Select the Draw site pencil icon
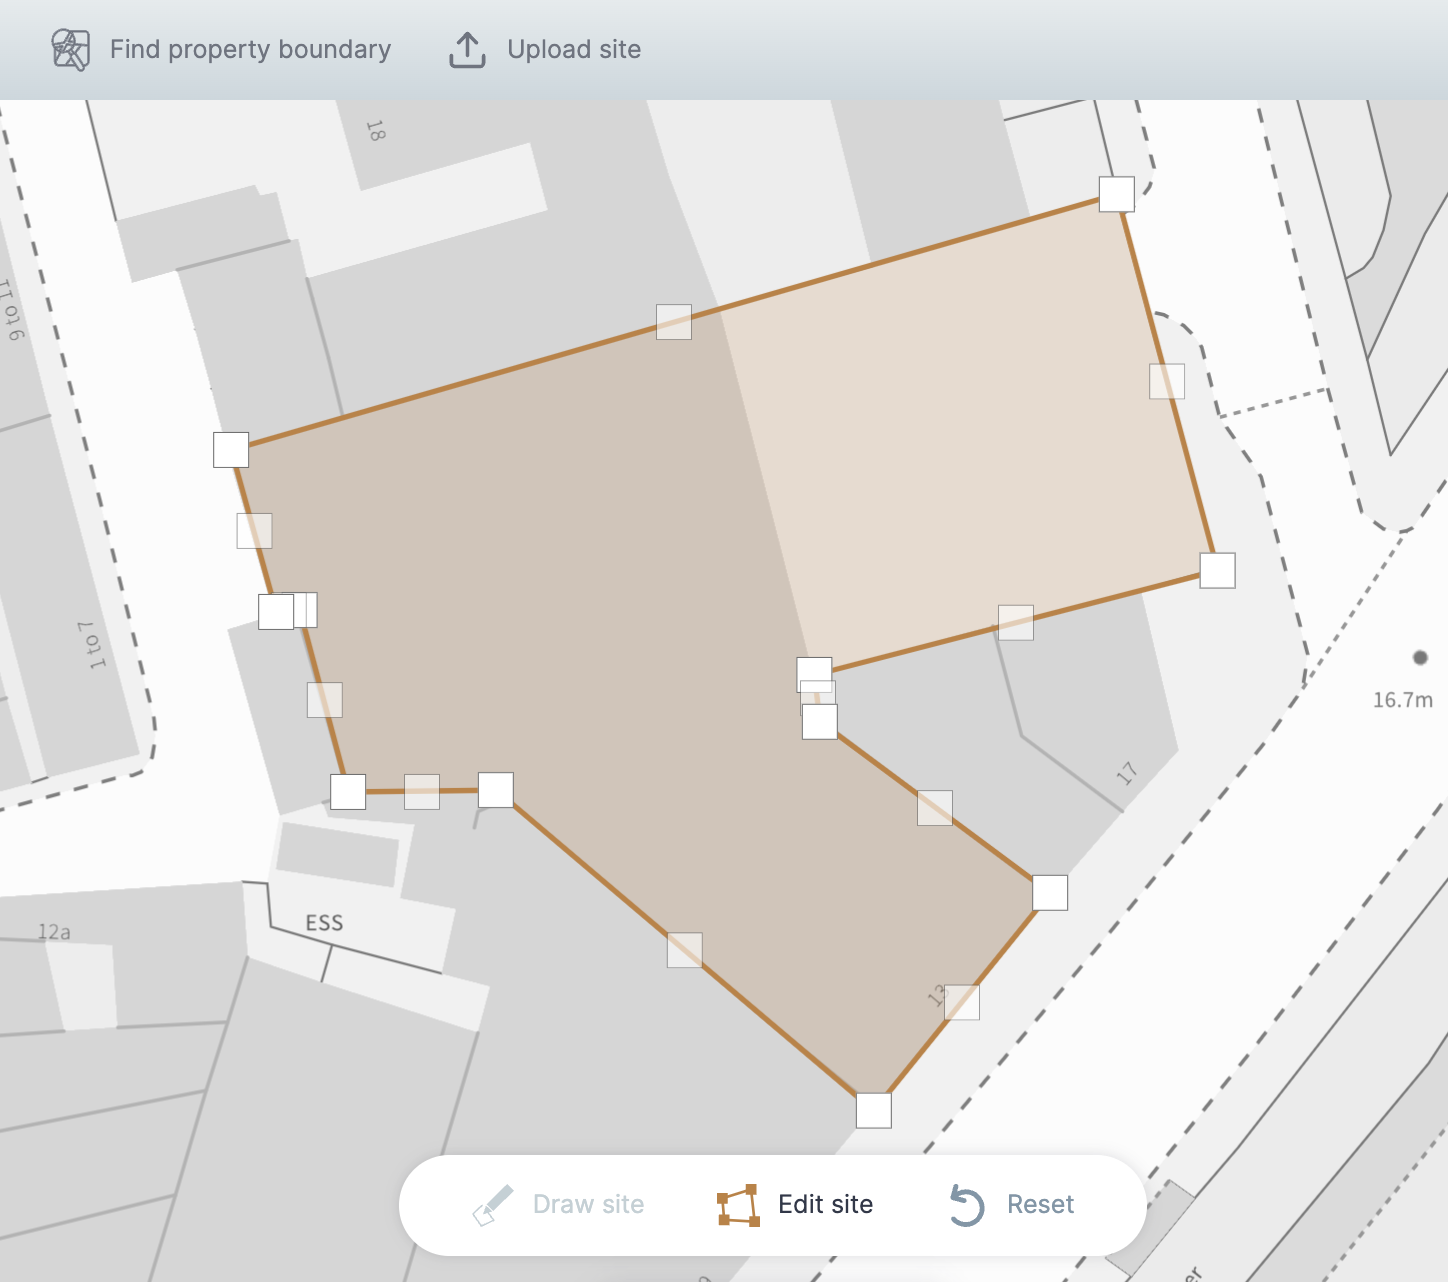 pyautogui.click(x=492, y=1204)
